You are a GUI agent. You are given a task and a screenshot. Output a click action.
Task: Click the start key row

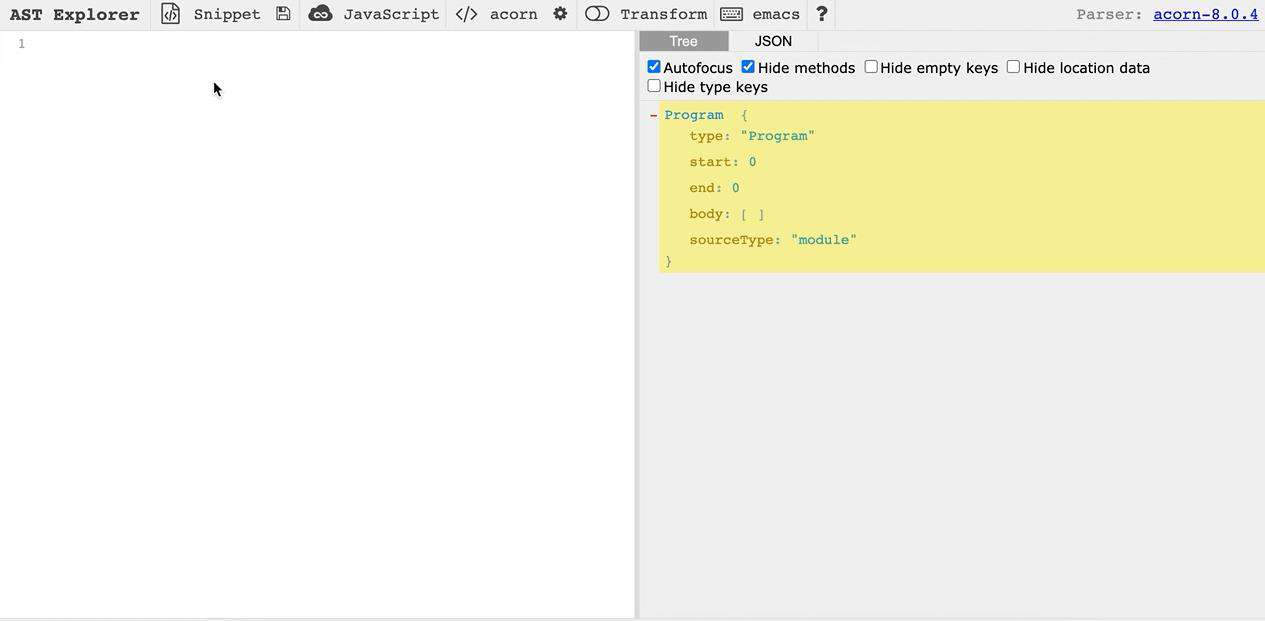click(722, 162)
